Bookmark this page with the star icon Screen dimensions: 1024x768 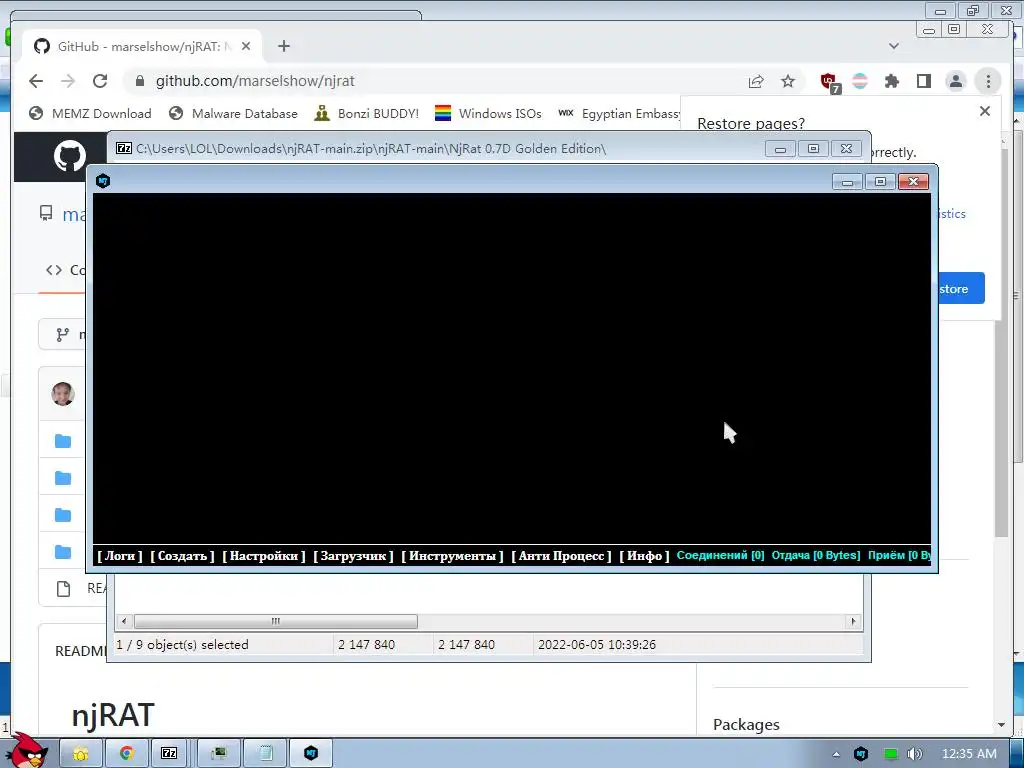point(788,81)
